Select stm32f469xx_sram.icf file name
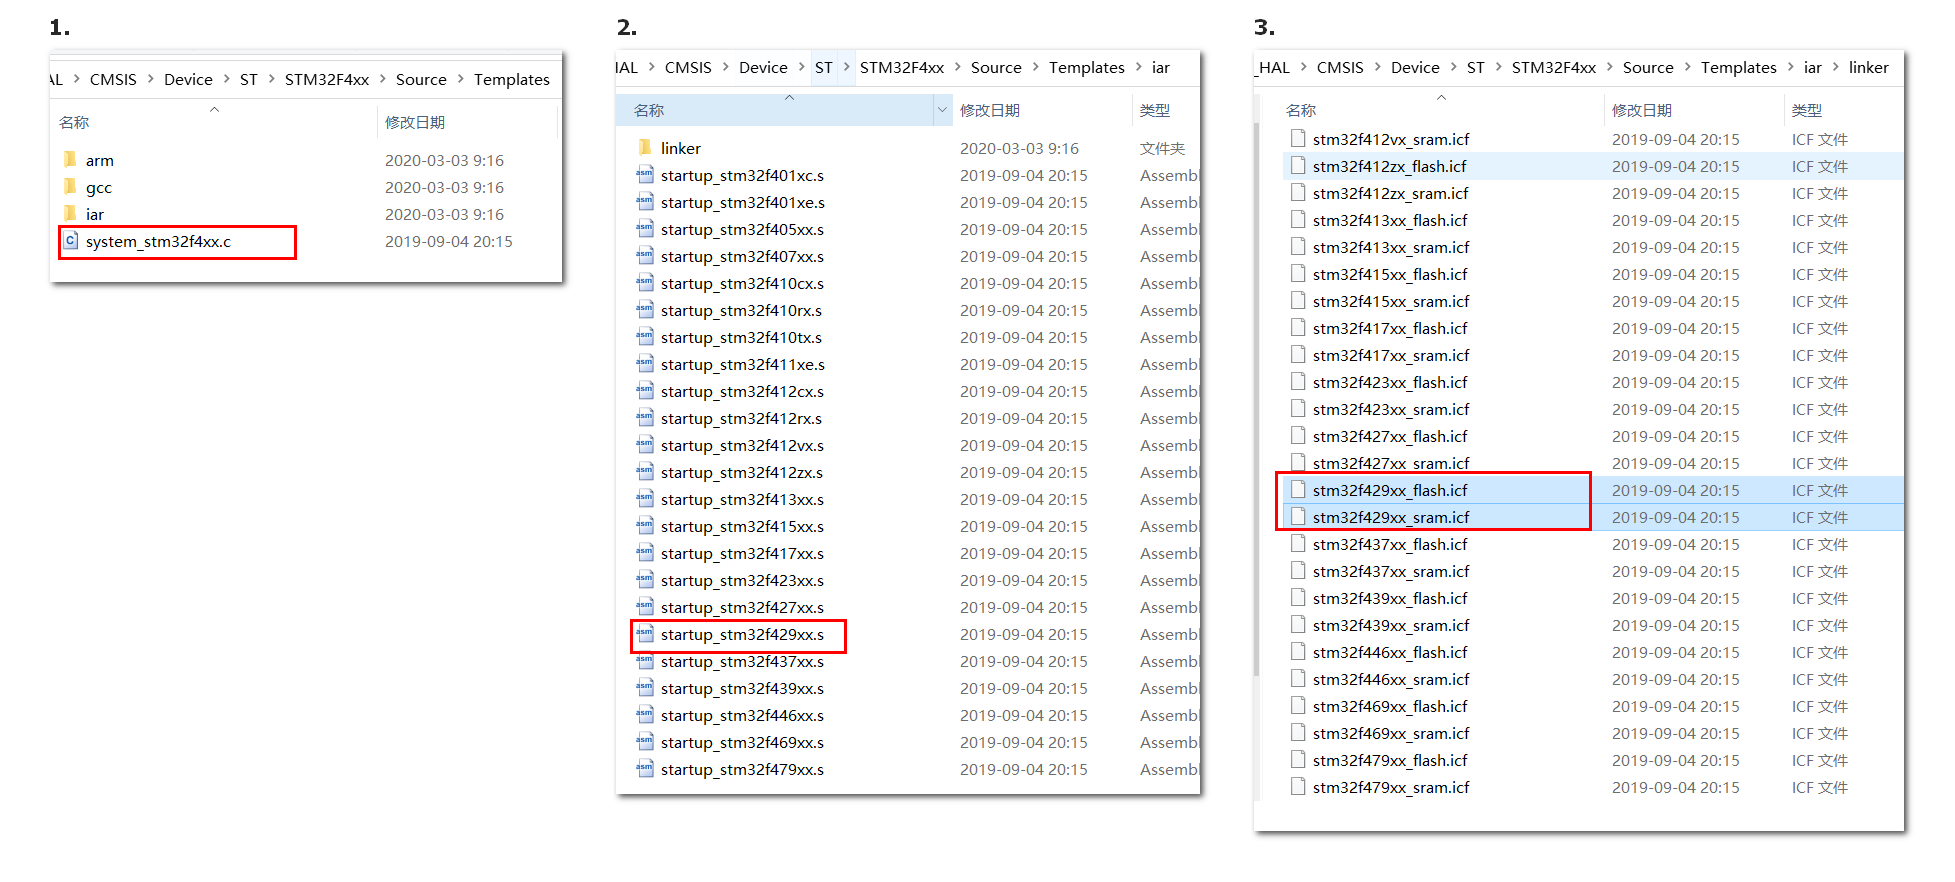The image size is (1955, 882). 1391,733
